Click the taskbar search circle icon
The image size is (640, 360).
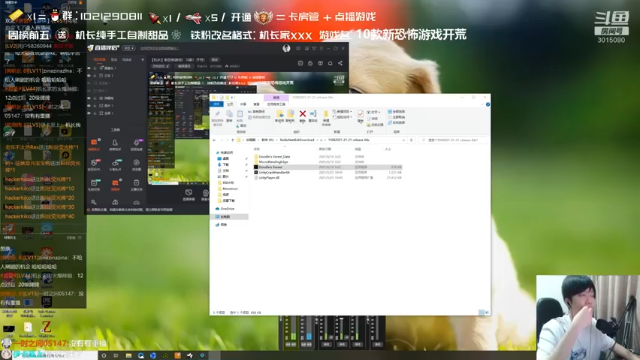click(x=104, y=356)
